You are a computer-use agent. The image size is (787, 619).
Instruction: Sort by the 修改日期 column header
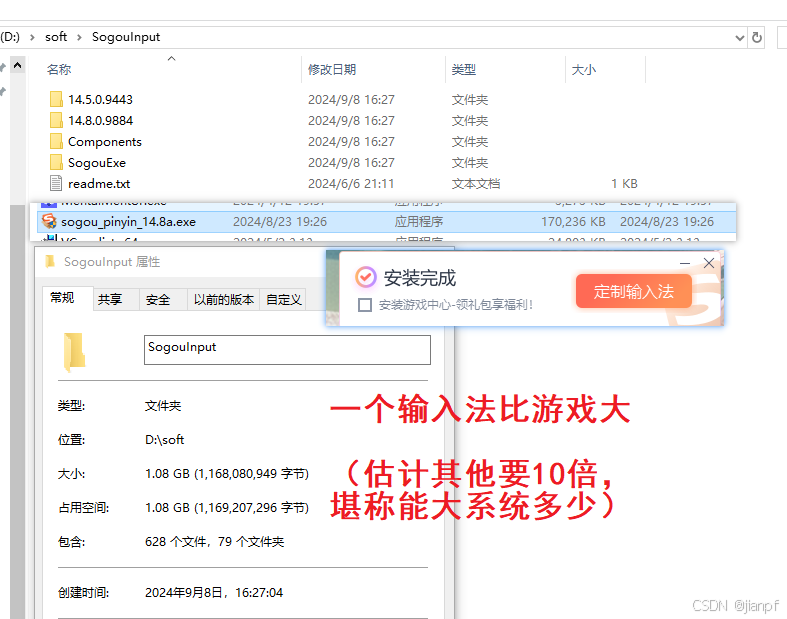[x=332, y=69]
